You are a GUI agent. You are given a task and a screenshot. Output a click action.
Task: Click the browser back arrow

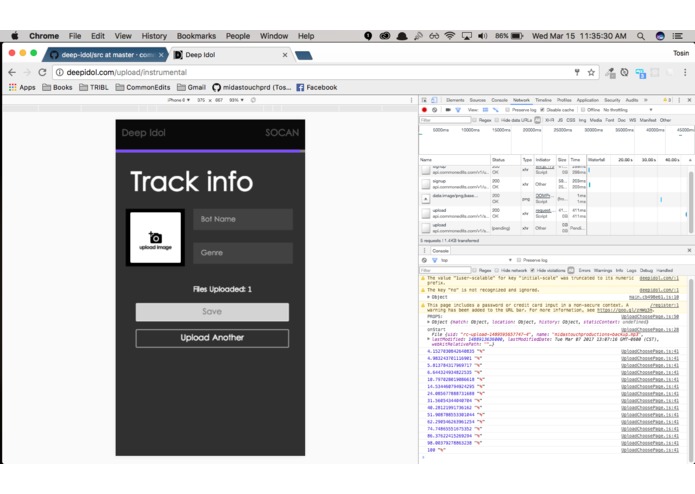tap(12, 72)
